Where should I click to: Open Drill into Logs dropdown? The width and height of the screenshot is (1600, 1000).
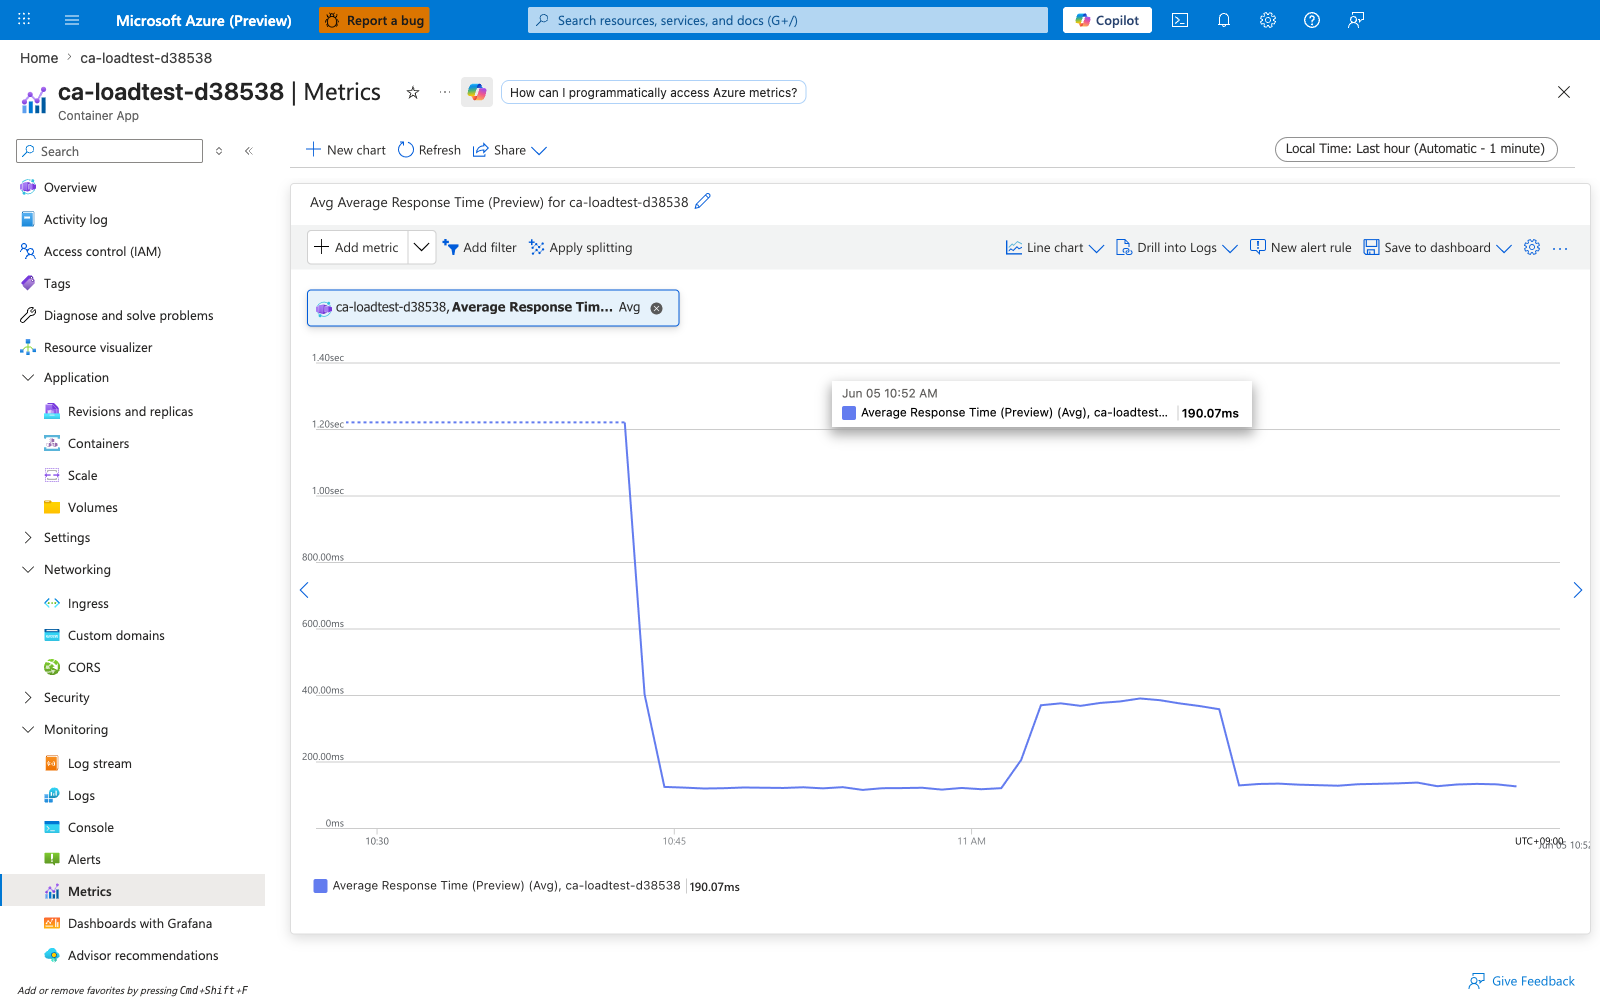coord(1177,248)
